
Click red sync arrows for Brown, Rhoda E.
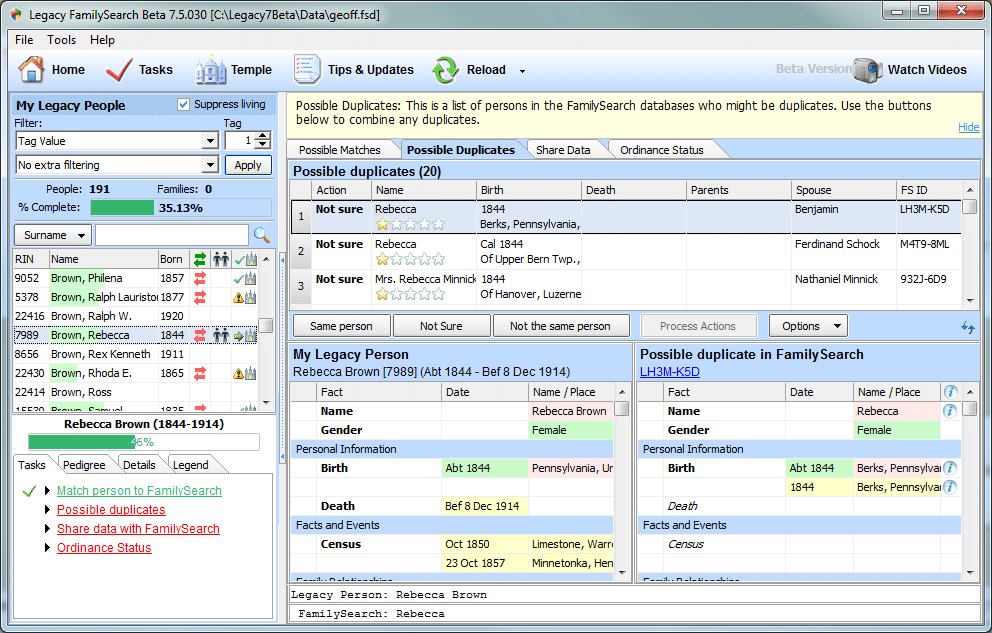point(200,373)
